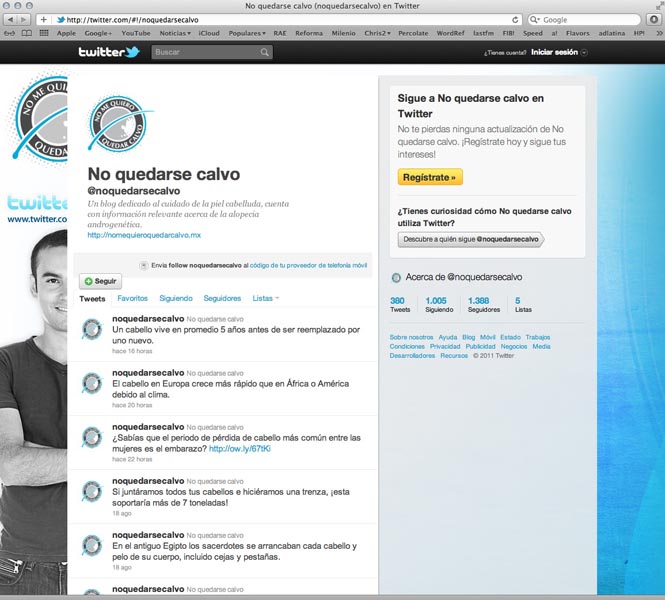
Task: Click 'hace 16 horas' timestamp
Action: pyautogui.click(x=132, y=351)
